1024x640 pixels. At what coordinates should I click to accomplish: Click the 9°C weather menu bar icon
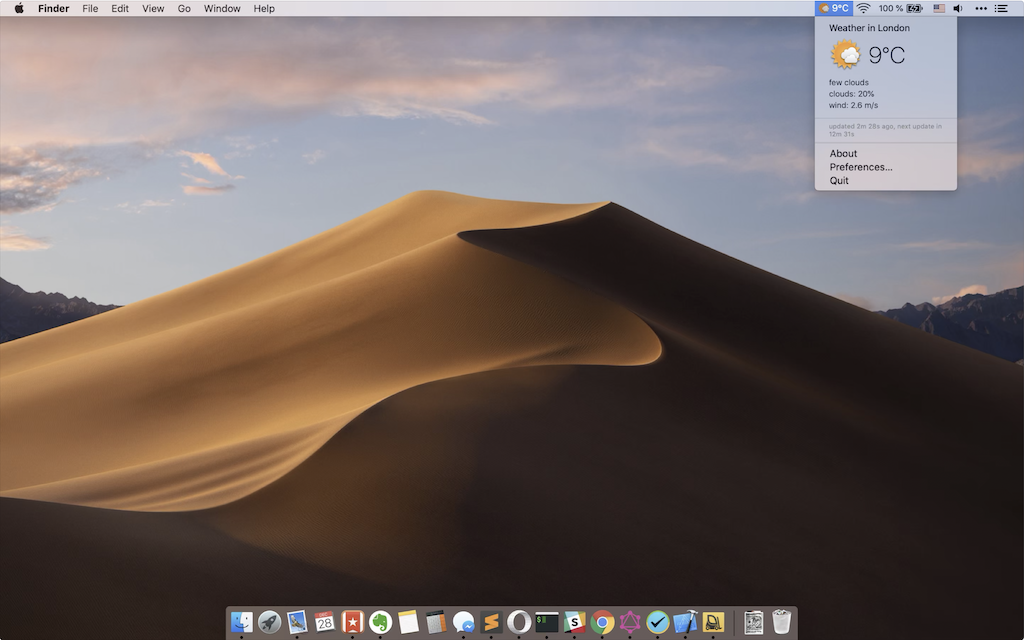834,8
